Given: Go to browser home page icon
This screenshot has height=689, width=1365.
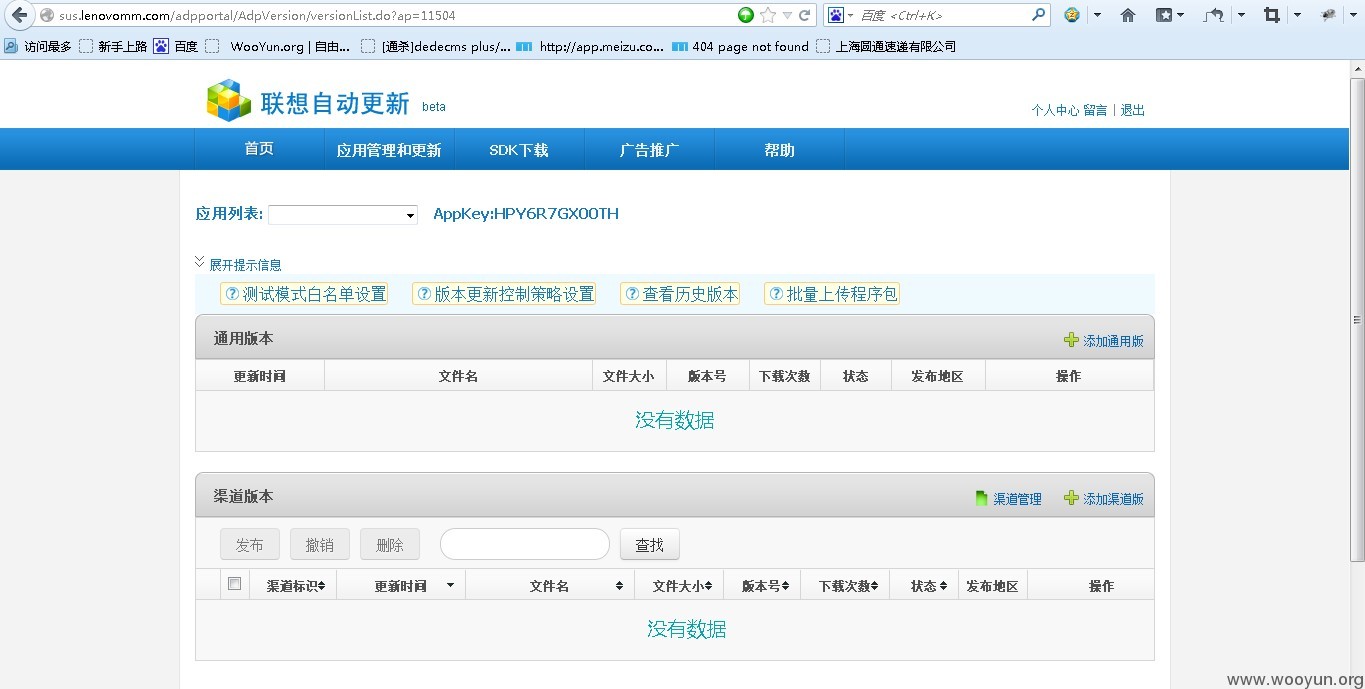Looking at the screenshot, I should coord(1128,15).
